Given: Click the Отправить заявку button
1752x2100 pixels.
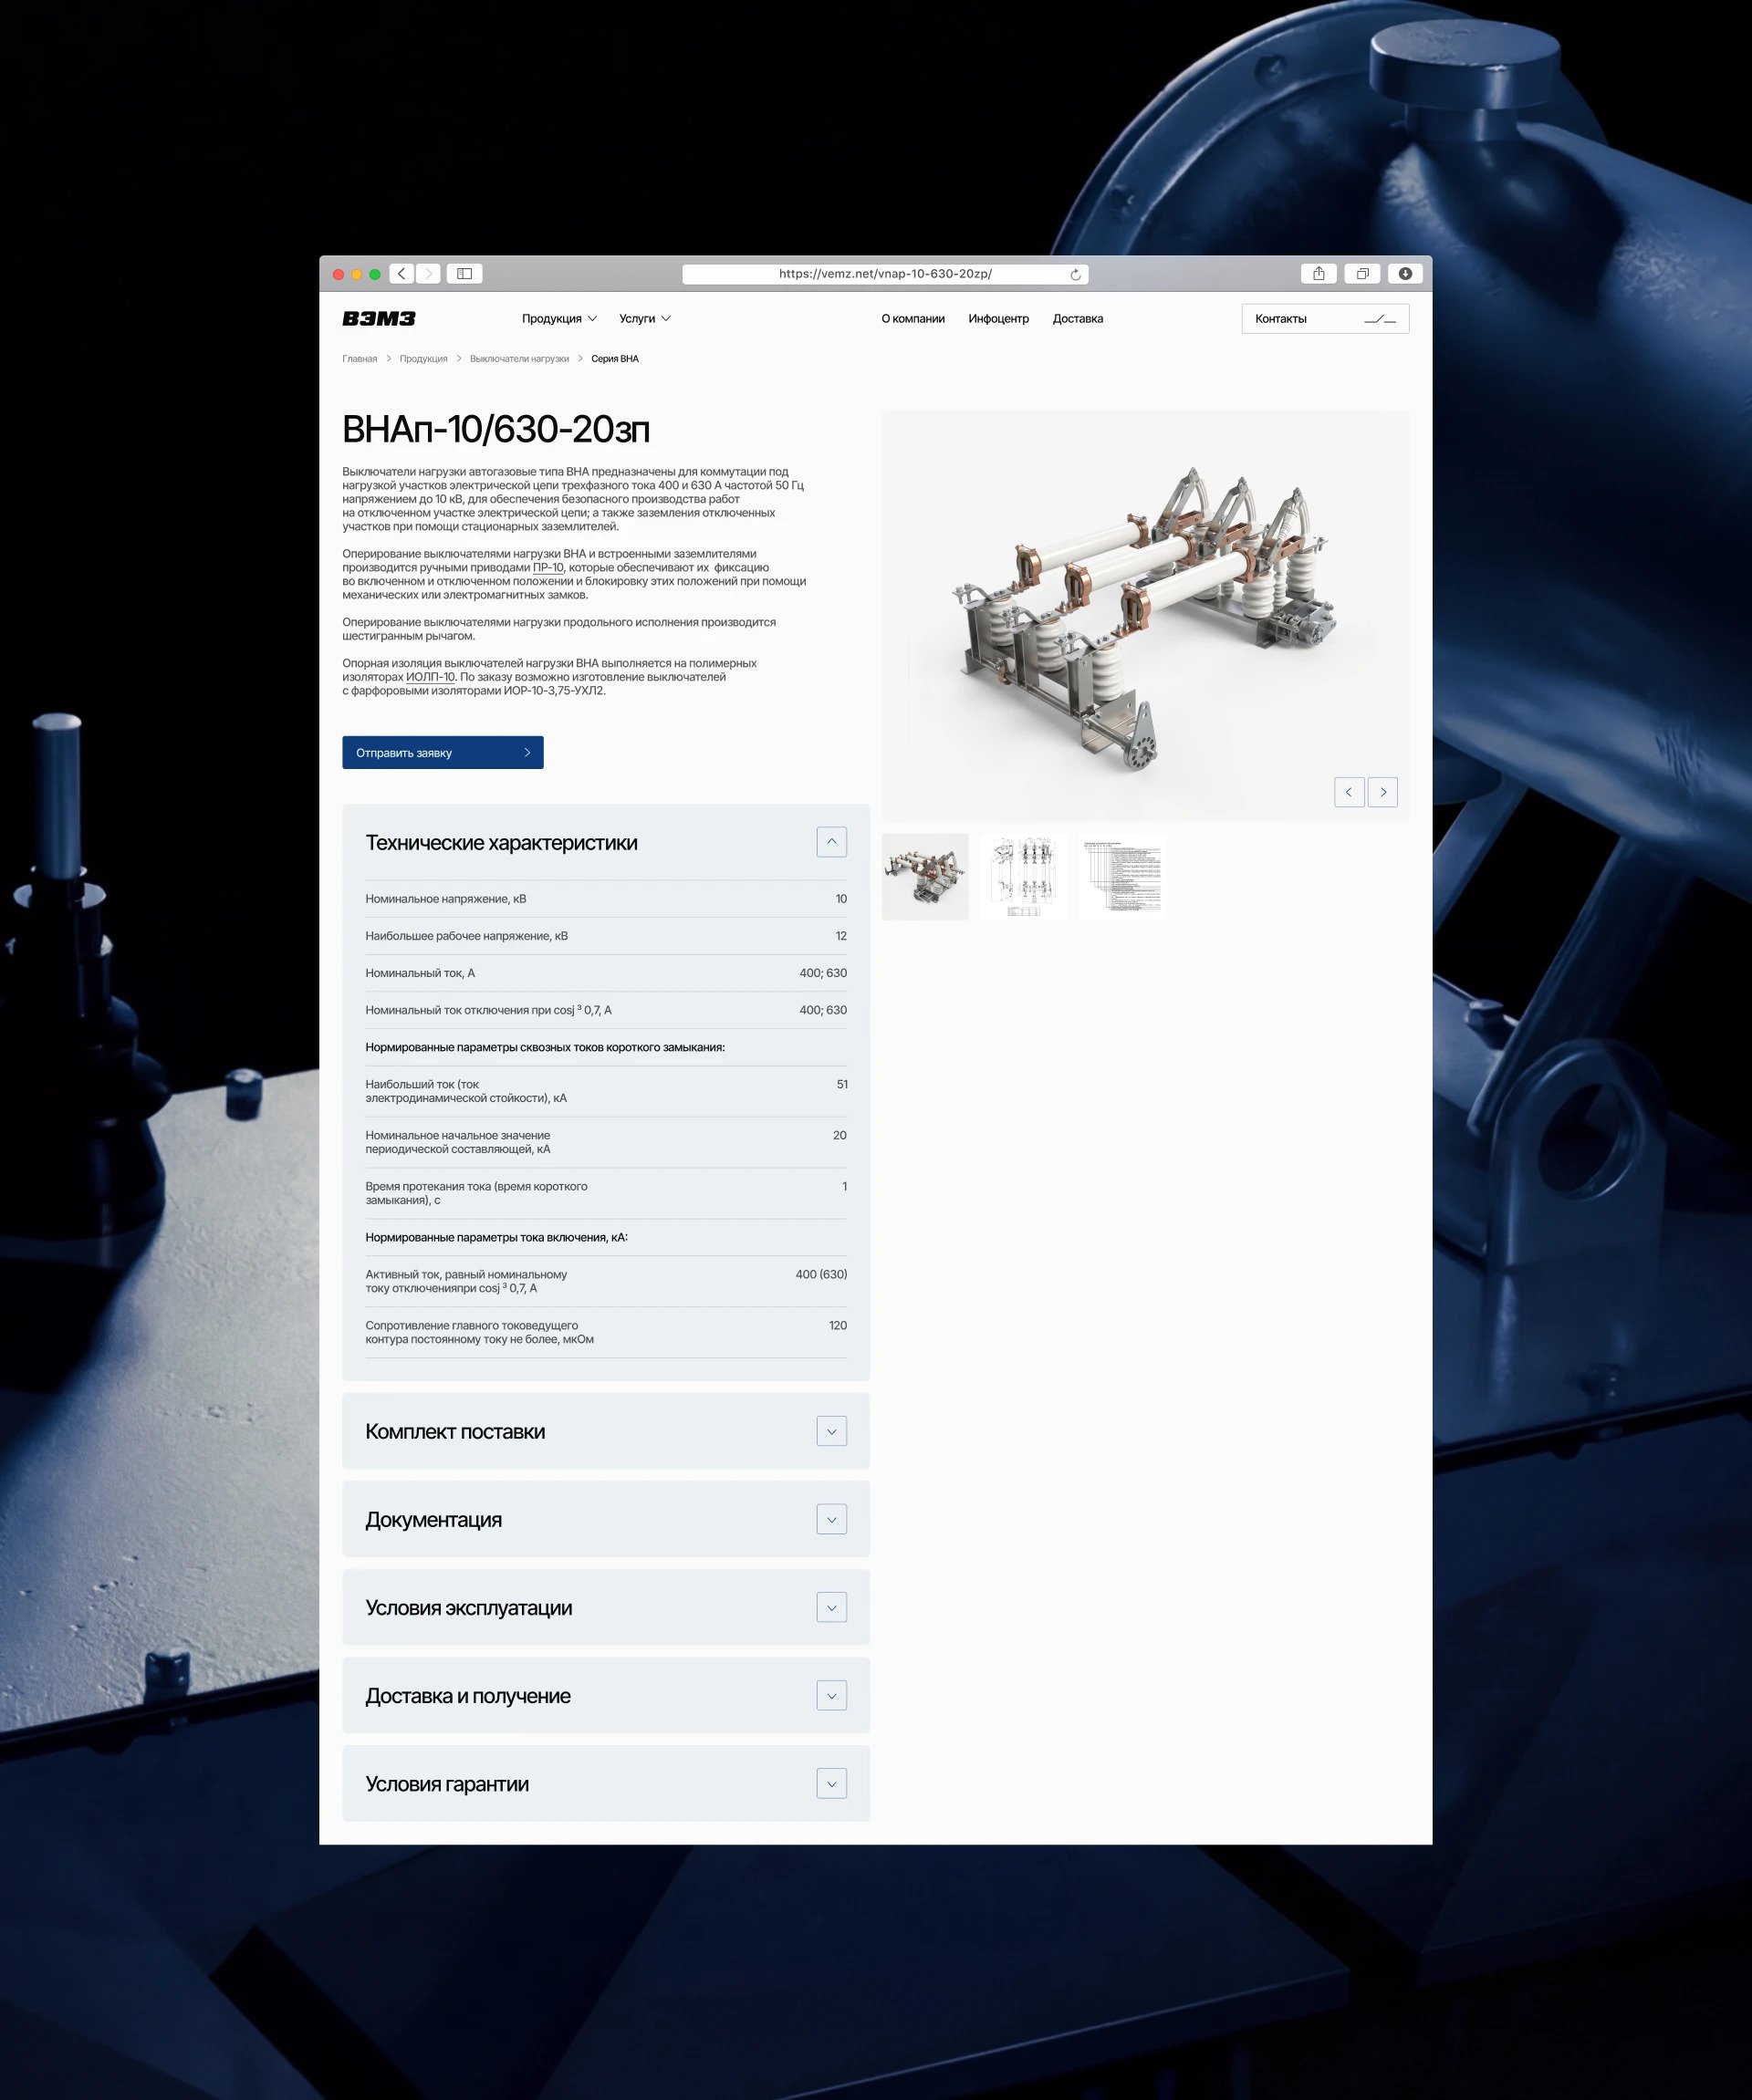Looking at the screenshot, I should click(x=443, y=753).
